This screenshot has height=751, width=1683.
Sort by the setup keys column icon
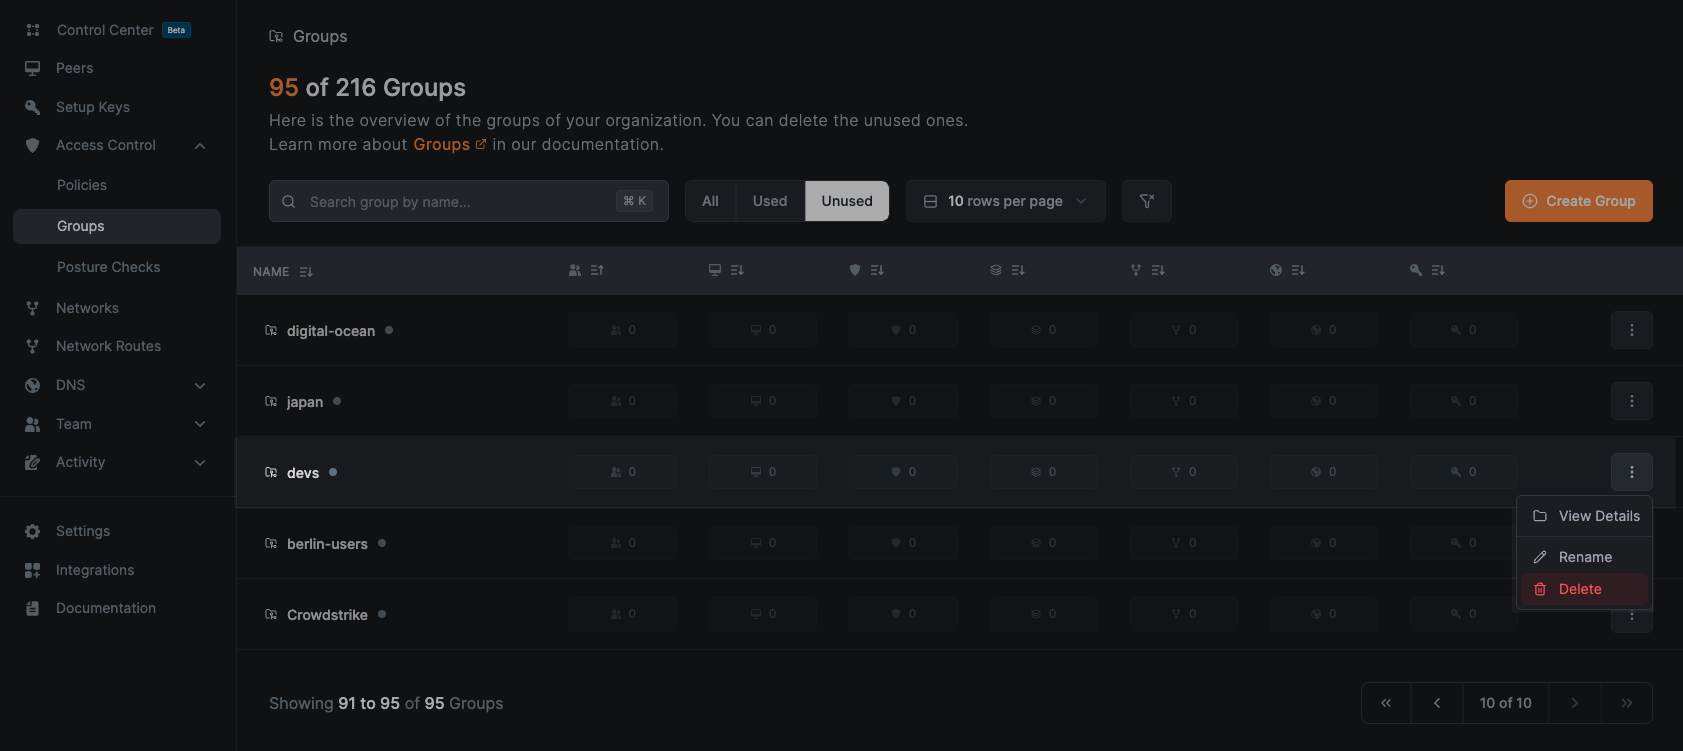tap(1426, 270)
